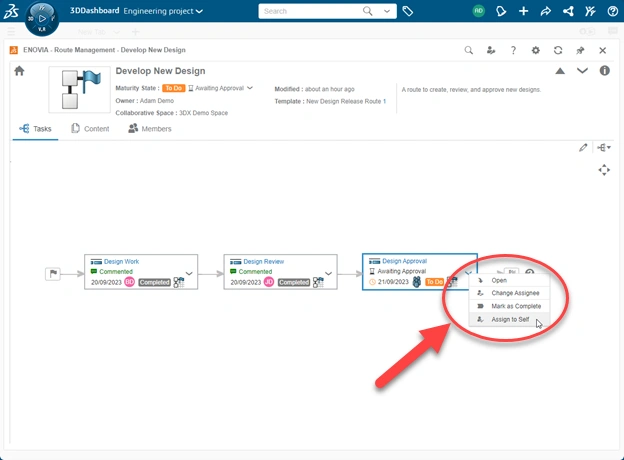
Task: Click the Completed badge on Design Review
Action: (294, 282)
